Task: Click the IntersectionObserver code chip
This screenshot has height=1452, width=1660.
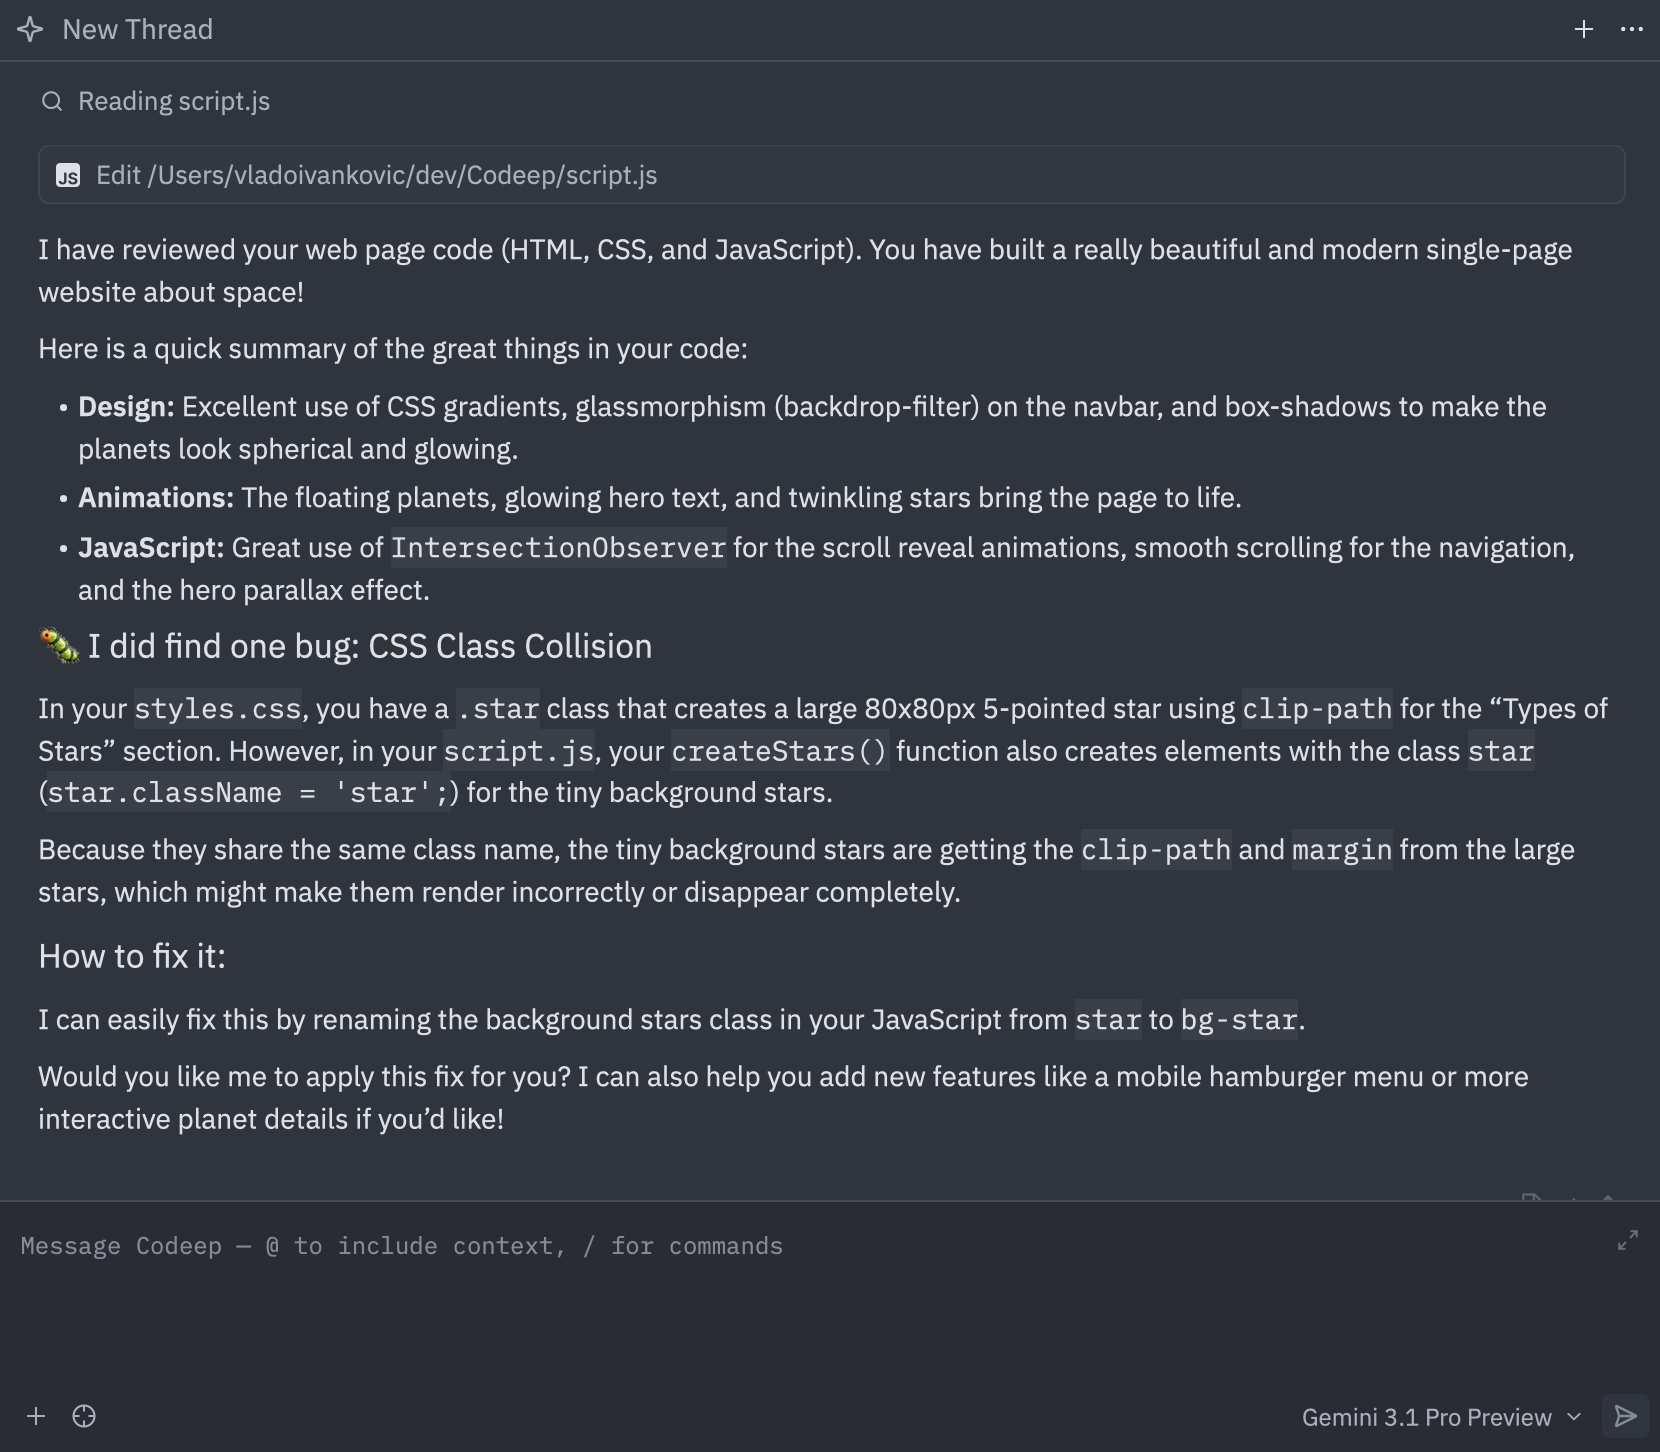Action: point(557,548)
